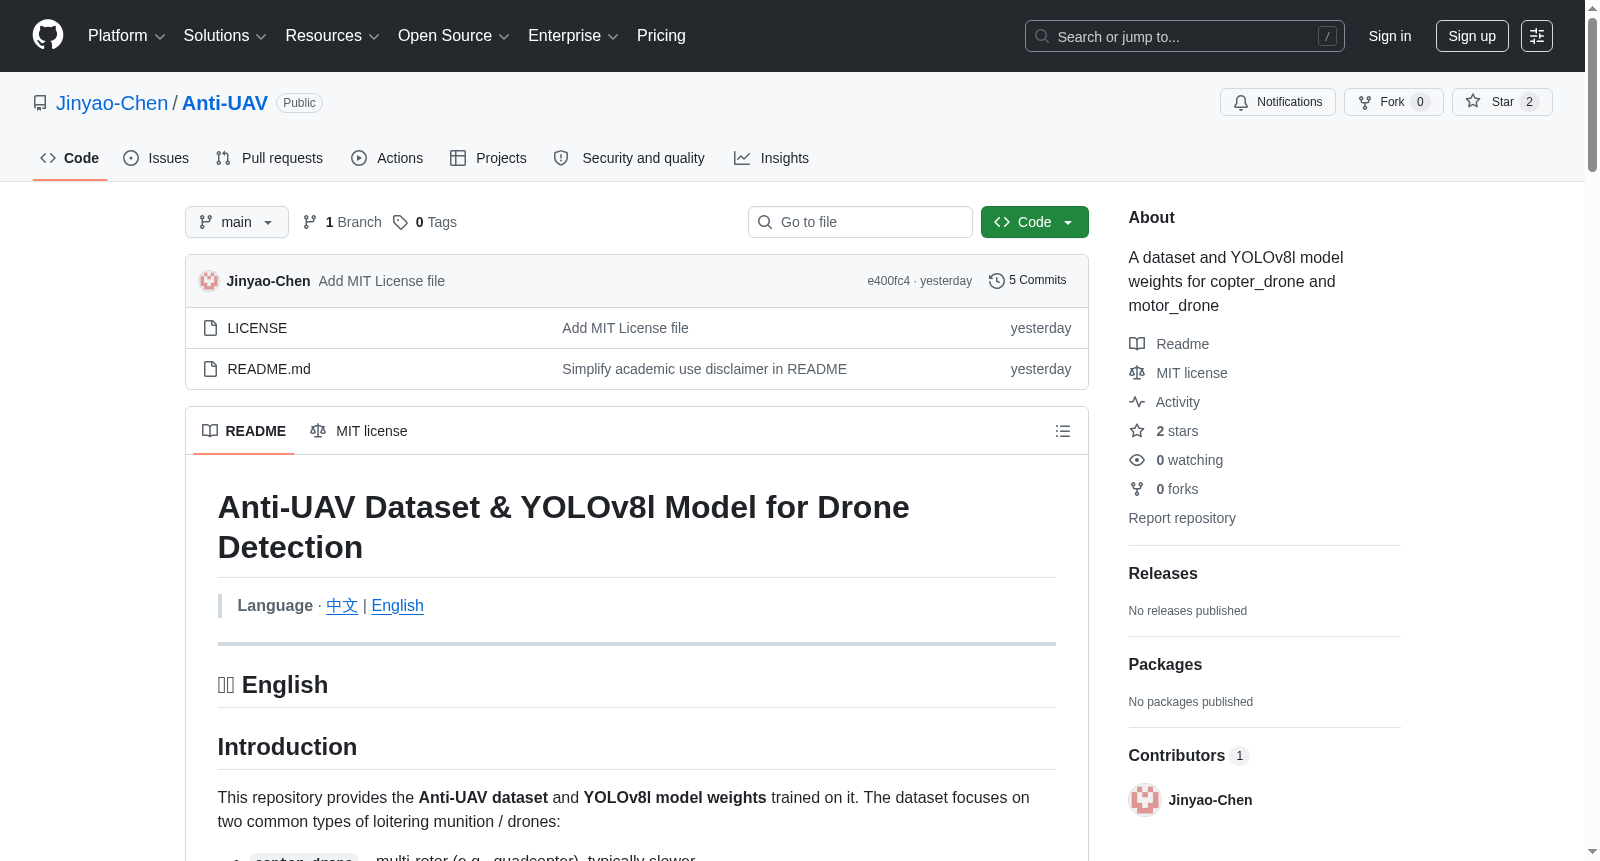
Task: View the 0 Tags list
Action: (425, 222)
